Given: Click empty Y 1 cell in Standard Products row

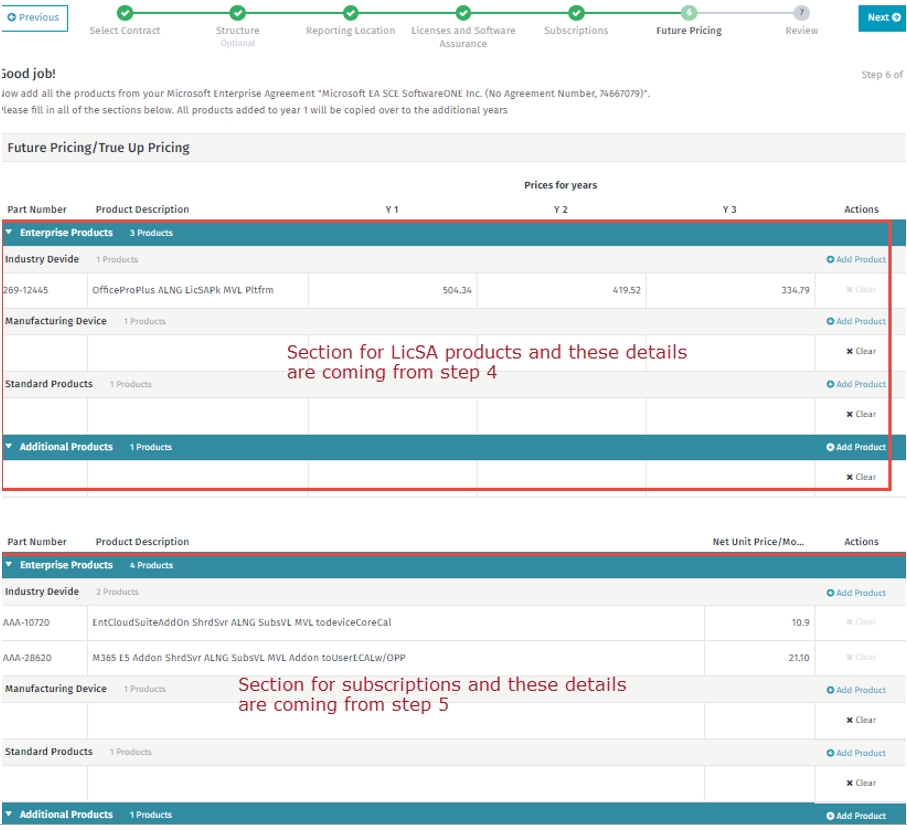Looking at the screenshot, I should click(393, 415).
